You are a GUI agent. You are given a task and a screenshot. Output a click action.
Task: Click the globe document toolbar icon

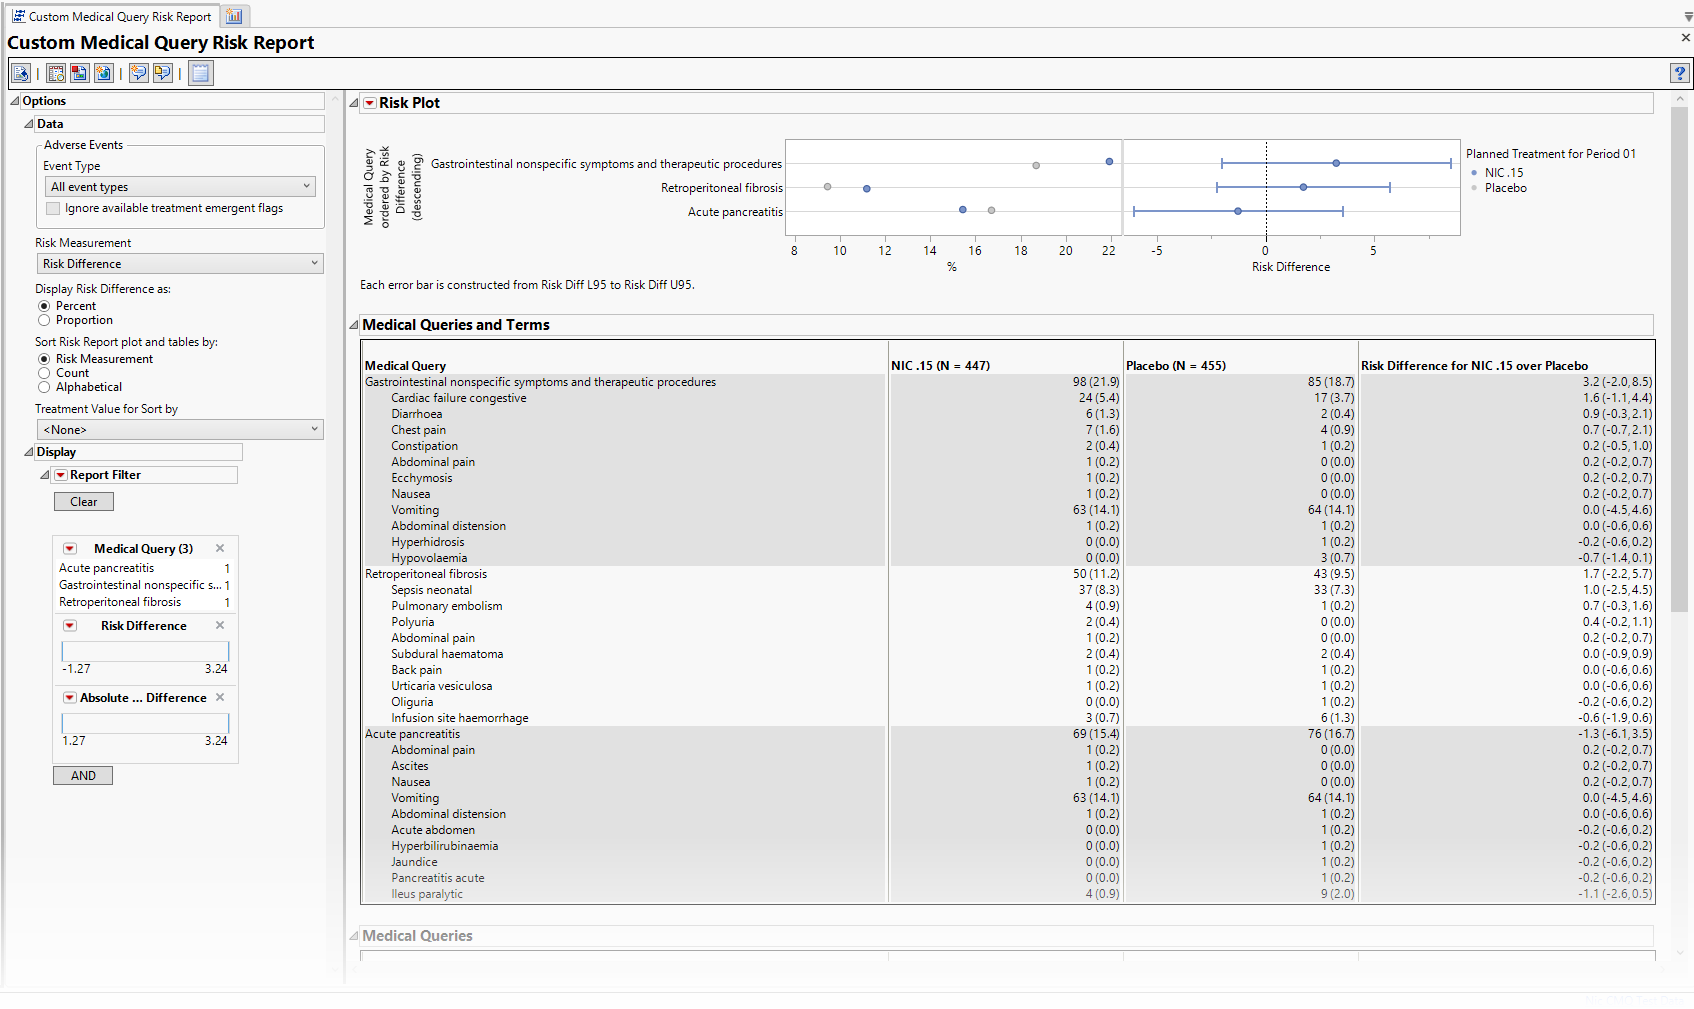[x=103, y=73]
